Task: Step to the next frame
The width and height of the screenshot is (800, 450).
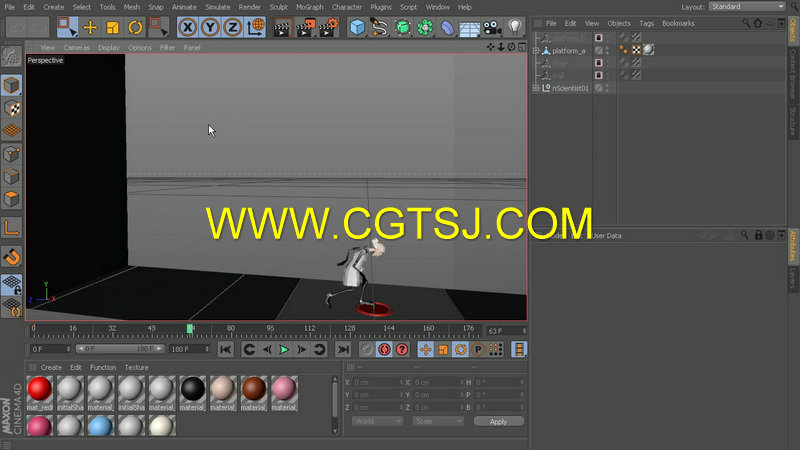Action: [x=302, y=349]
